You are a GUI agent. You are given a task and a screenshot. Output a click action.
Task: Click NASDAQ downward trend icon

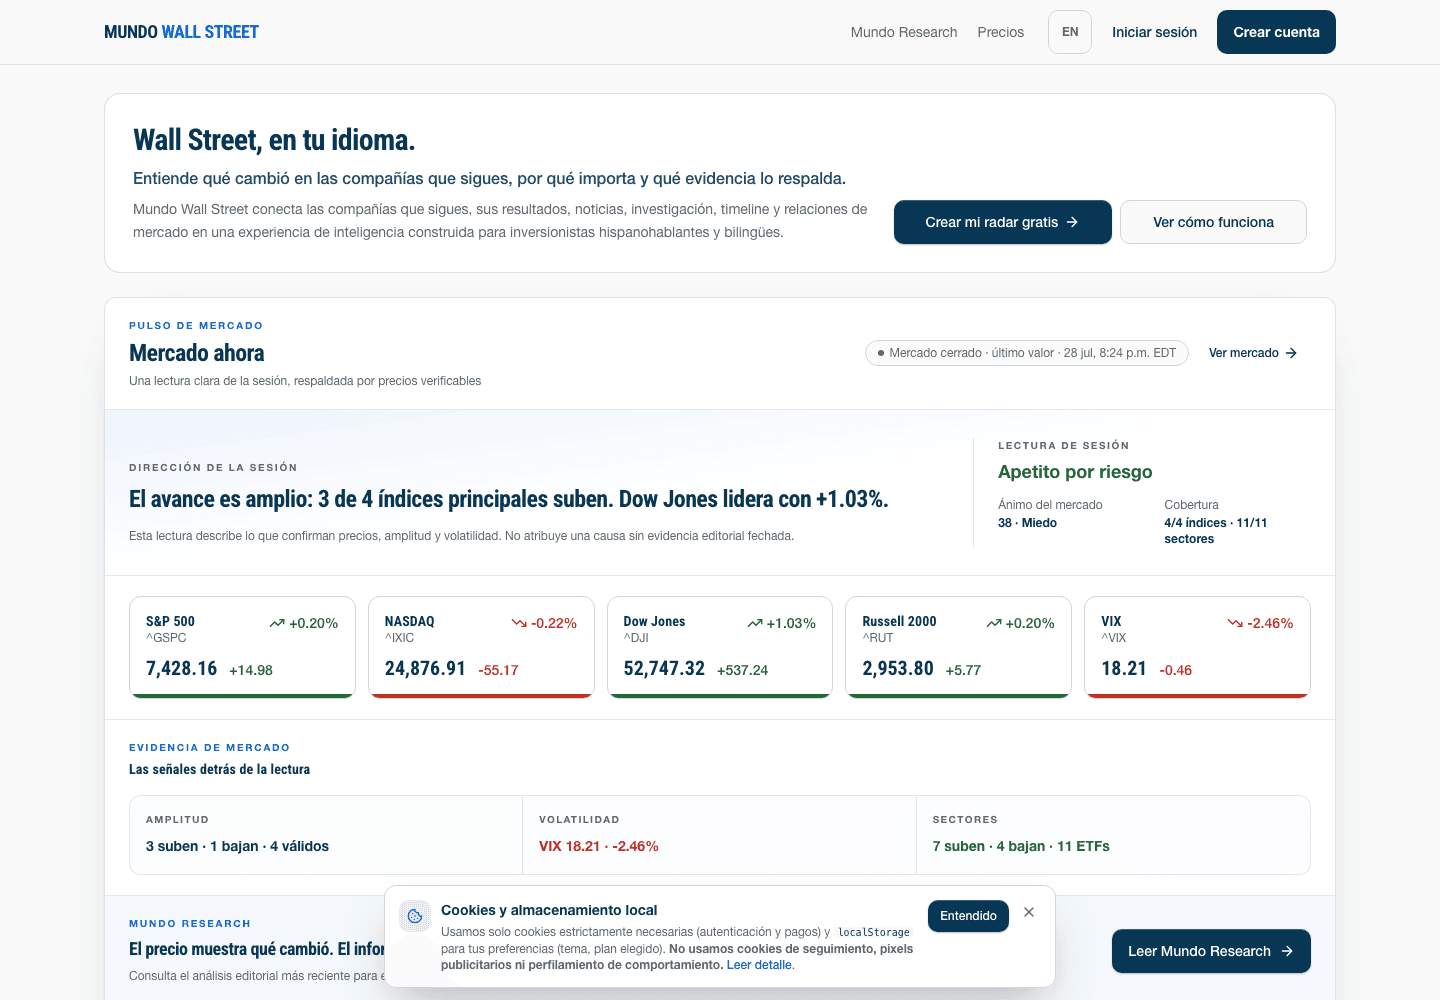(x=519, y=623)
